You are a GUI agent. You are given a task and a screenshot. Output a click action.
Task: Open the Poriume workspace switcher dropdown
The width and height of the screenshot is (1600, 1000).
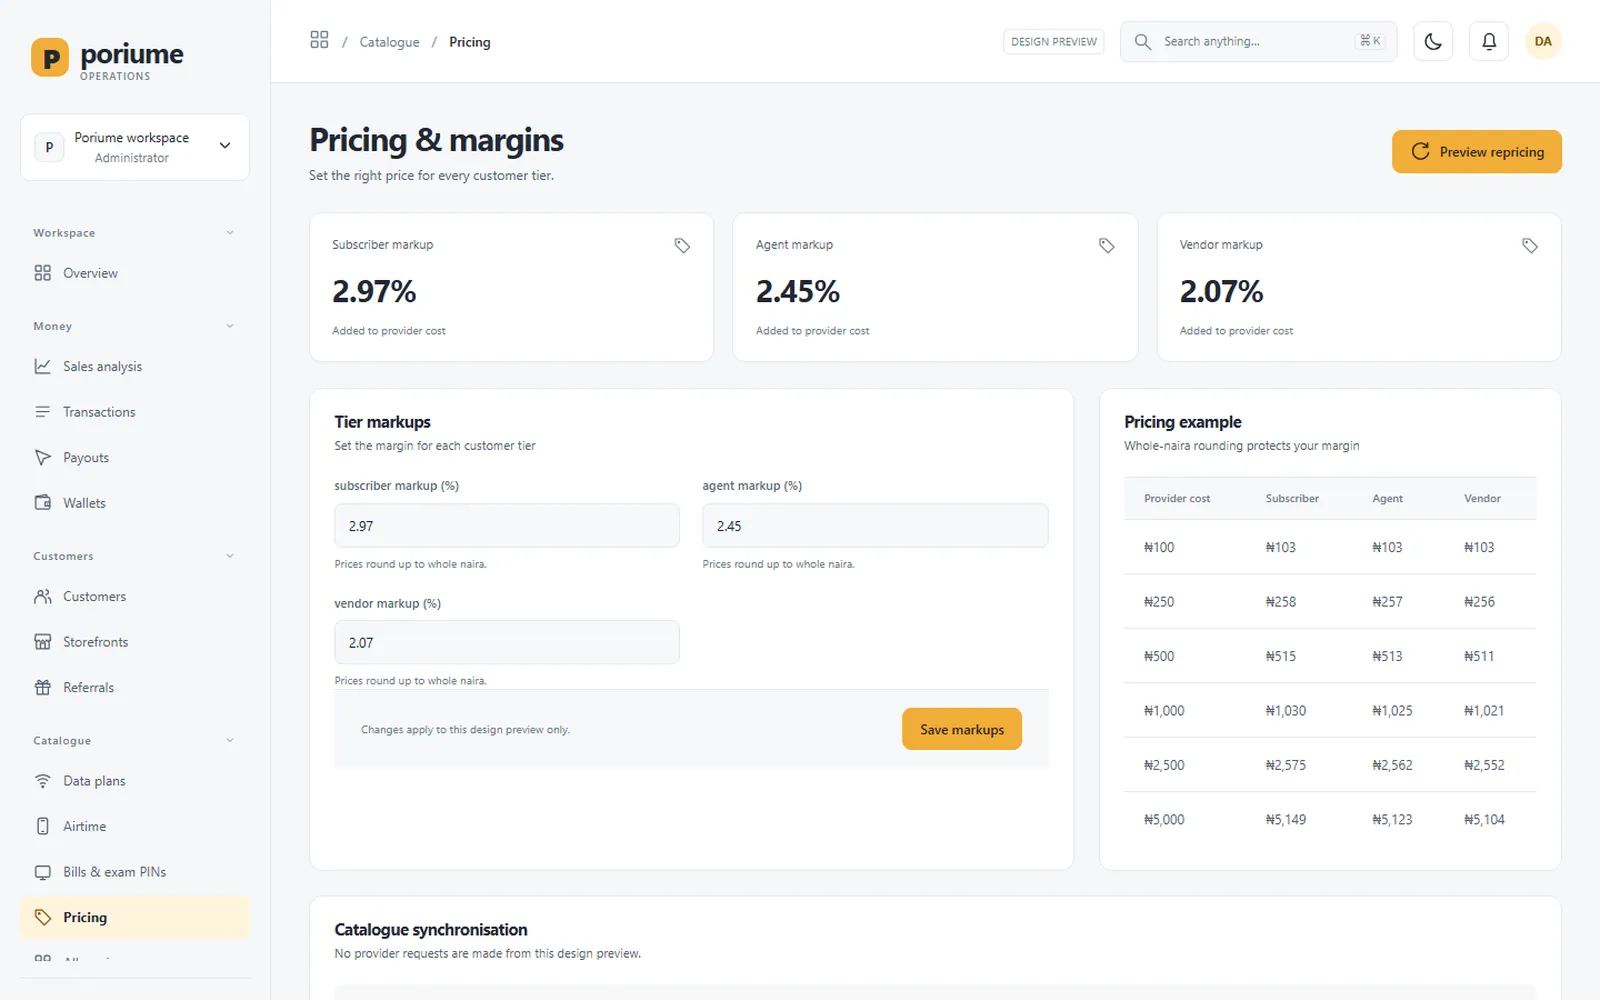pyautogui.click(x=135, y=147)
